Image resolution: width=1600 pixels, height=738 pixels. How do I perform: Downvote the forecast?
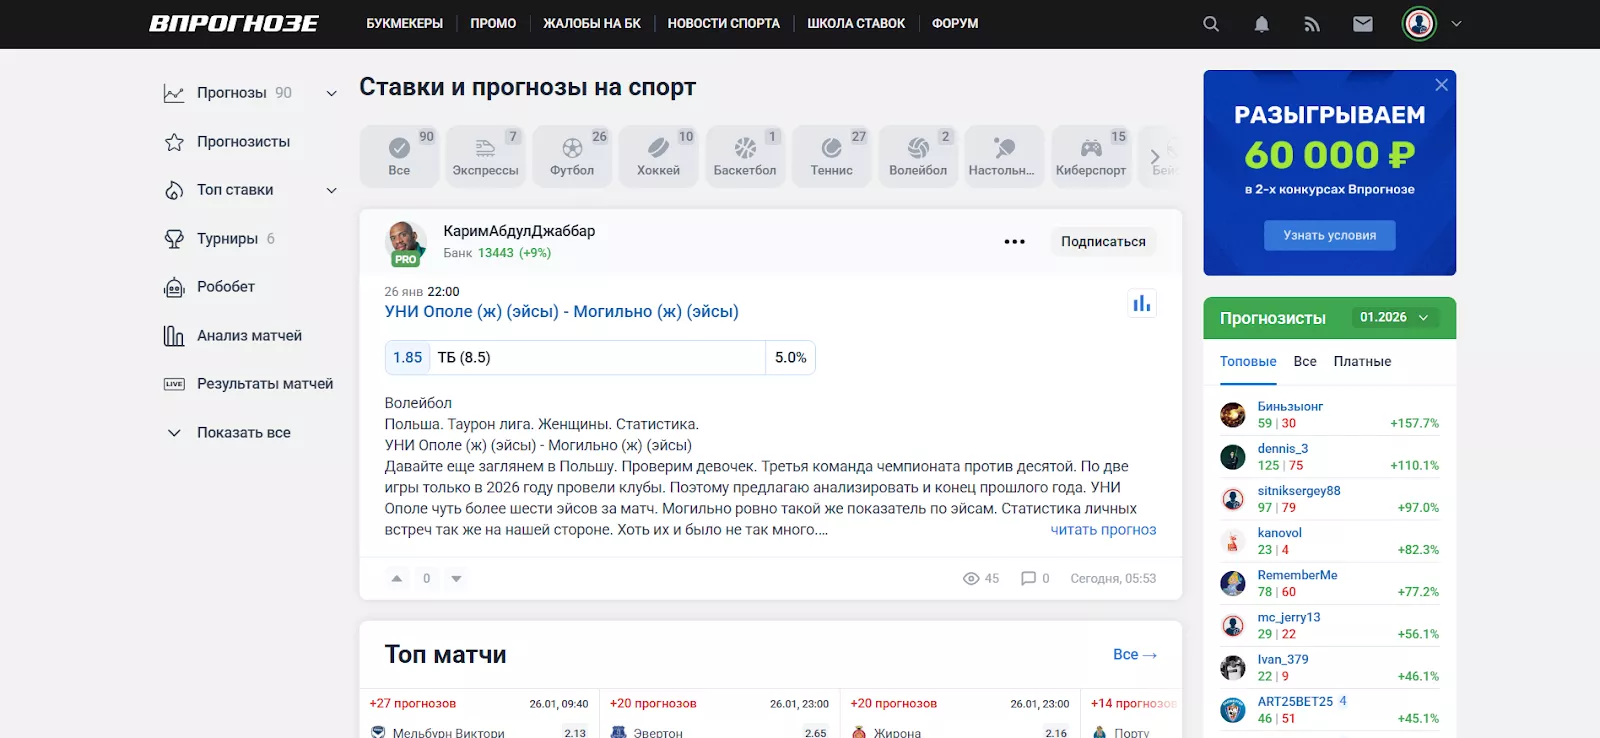tap(456, 578)
